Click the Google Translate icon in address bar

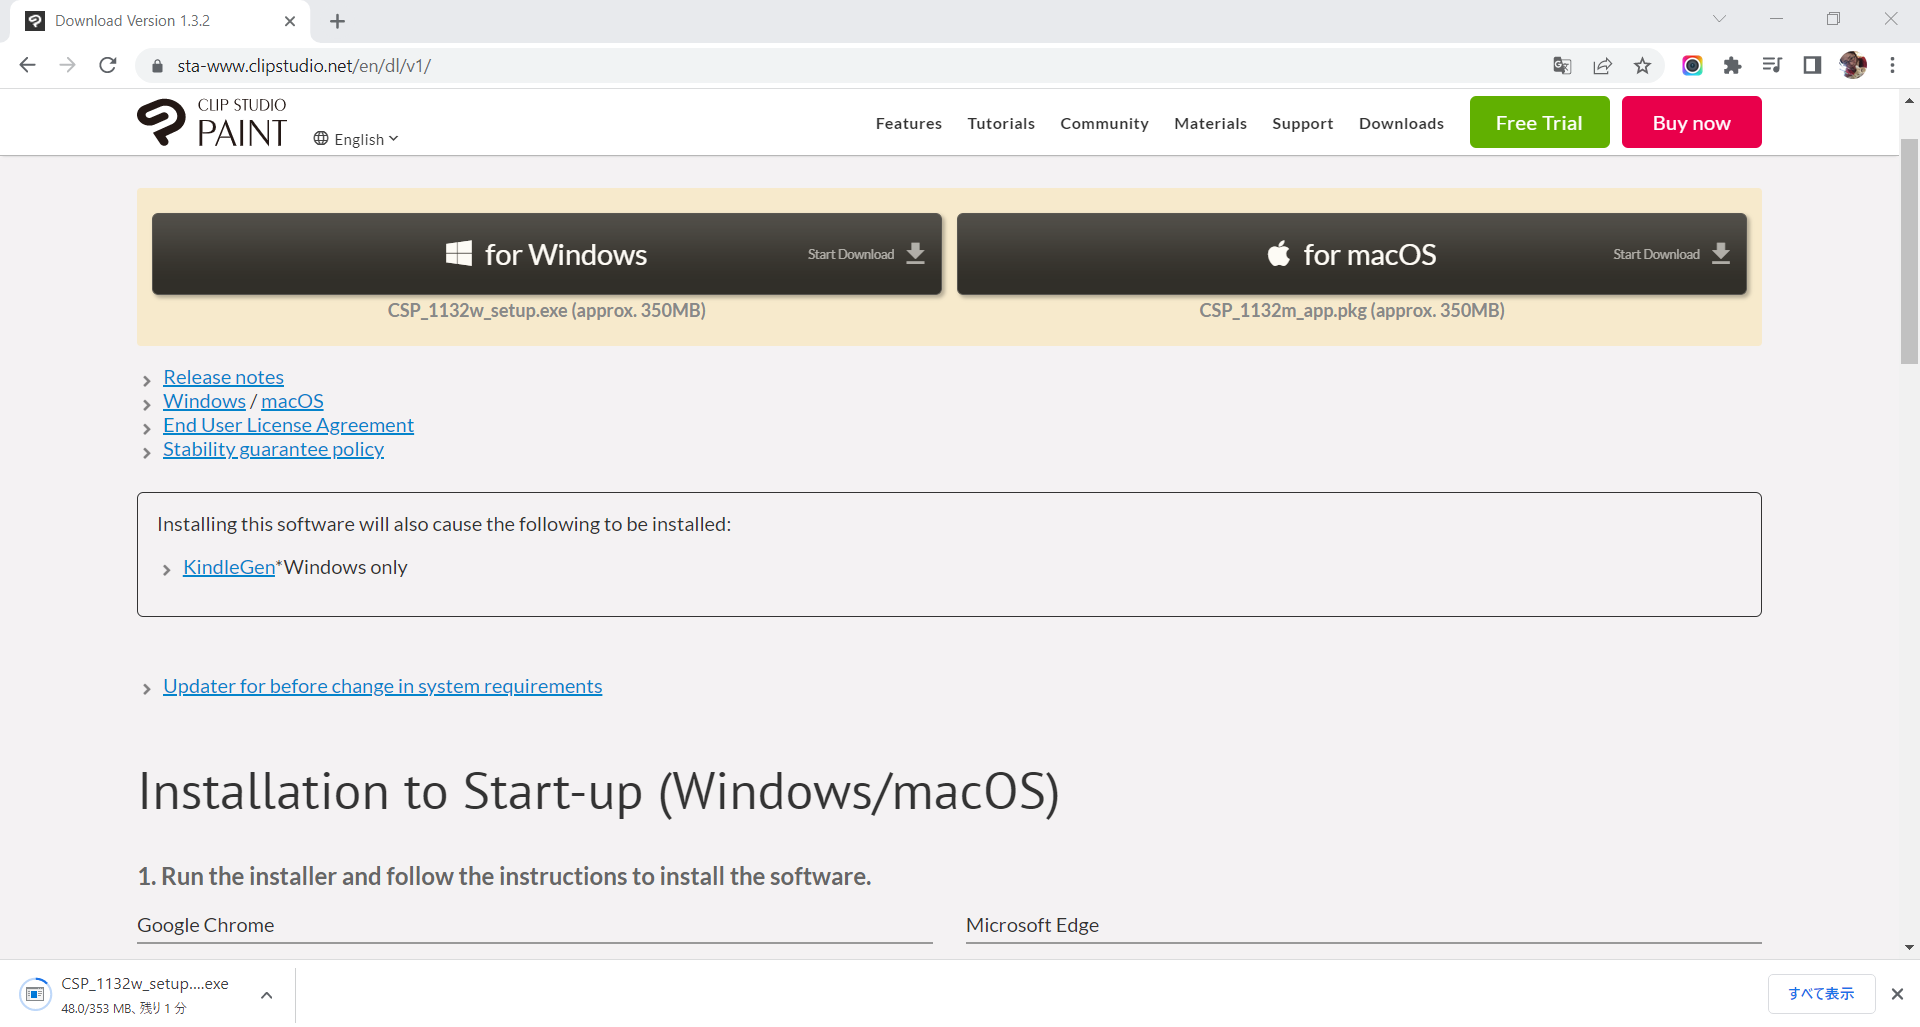(x=1562, y=66)
